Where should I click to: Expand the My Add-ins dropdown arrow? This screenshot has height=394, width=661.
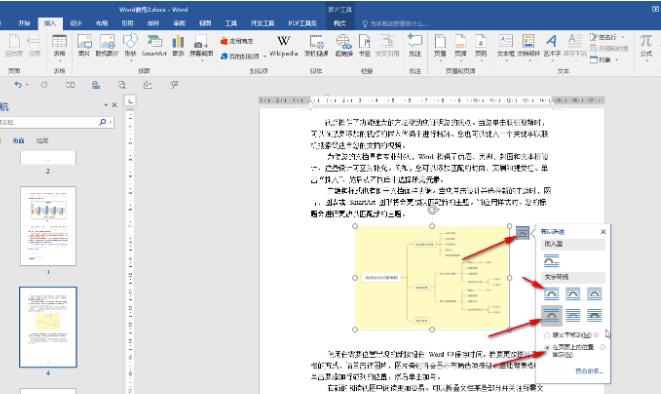[264, 56]
